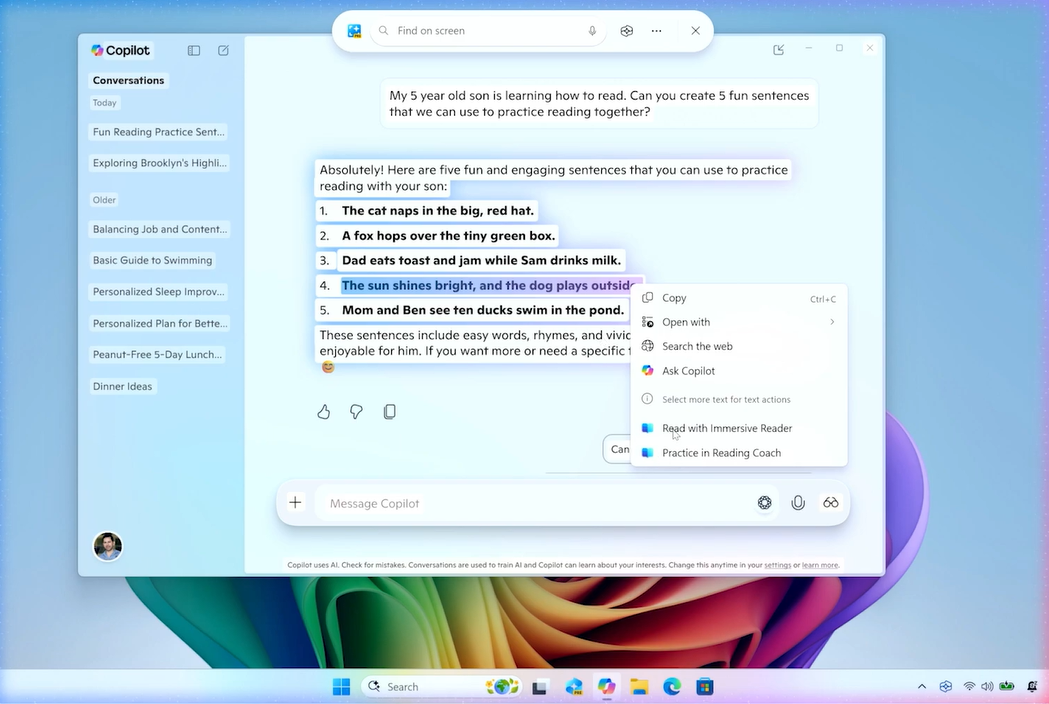The width and height of the screenshot is (1049, 704).
Task: Click the Copilot logo in sidebar header
Action: (98, 50)
